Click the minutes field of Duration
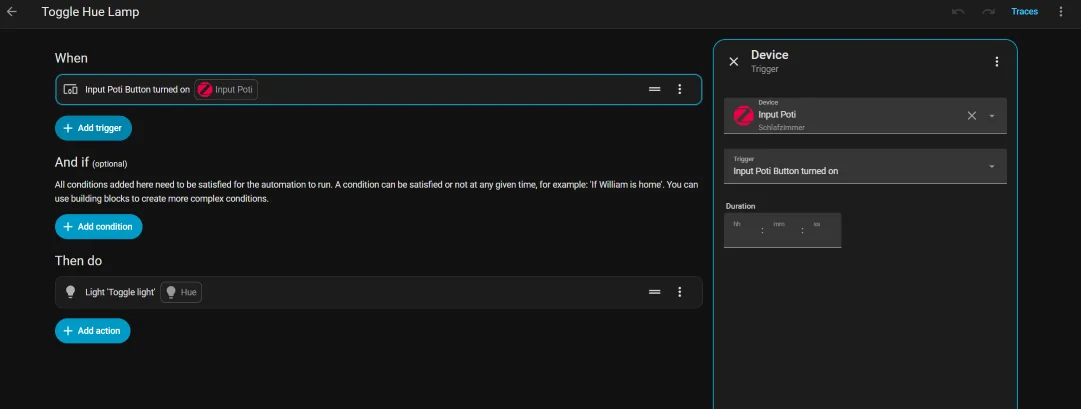This screenshot has height=409, width=1081. [x=782, y=230]
